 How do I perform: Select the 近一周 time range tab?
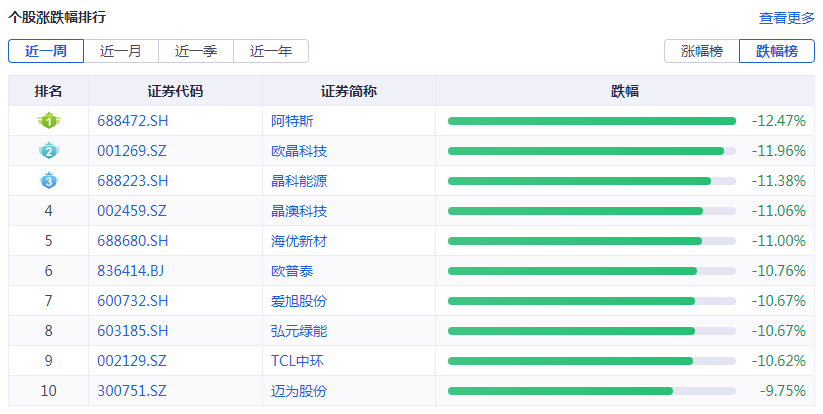tap(46, 51)
